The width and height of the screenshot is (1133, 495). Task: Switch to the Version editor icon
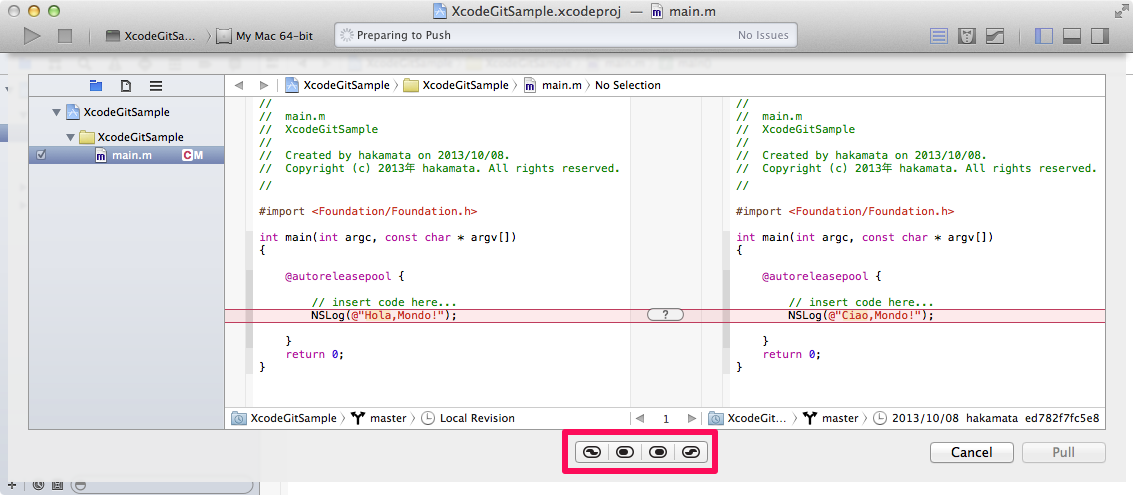coord(995,36)
